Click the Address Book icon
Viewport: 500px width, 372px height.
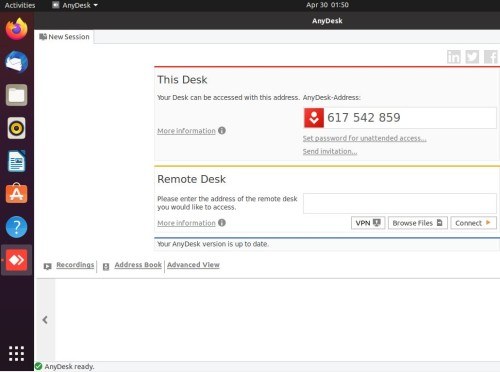point(106,266)
